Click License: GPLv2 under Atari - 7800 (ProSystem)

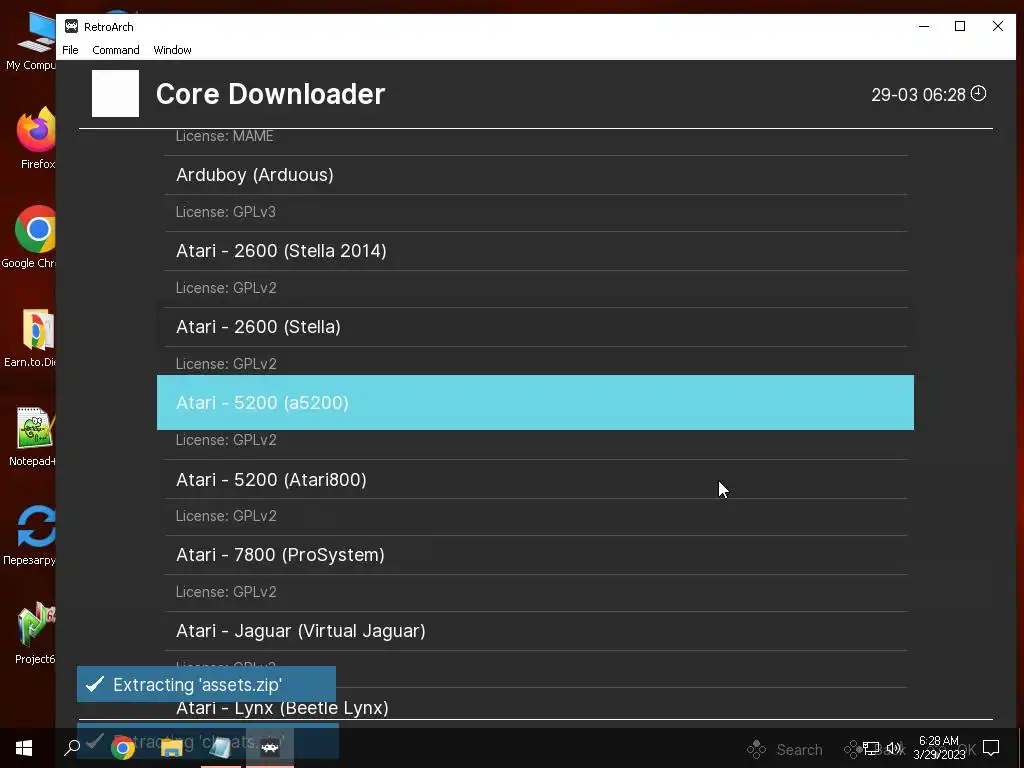click(226, 592)
